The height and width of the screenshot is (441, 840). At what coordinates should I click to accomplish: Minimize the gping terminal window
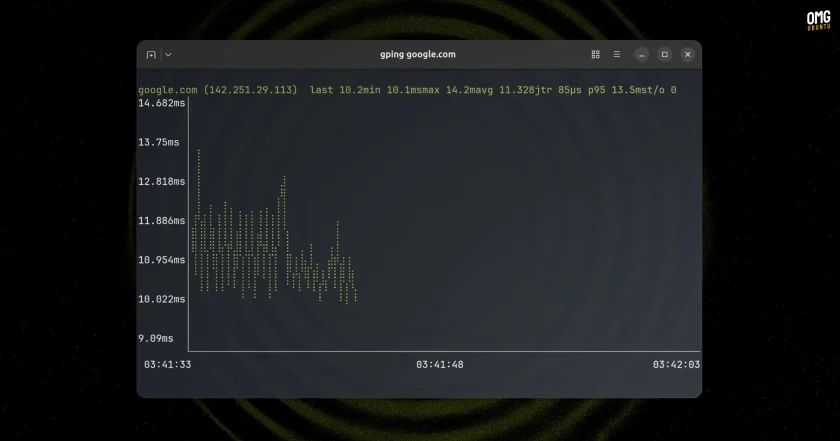(x=642, y=55)
